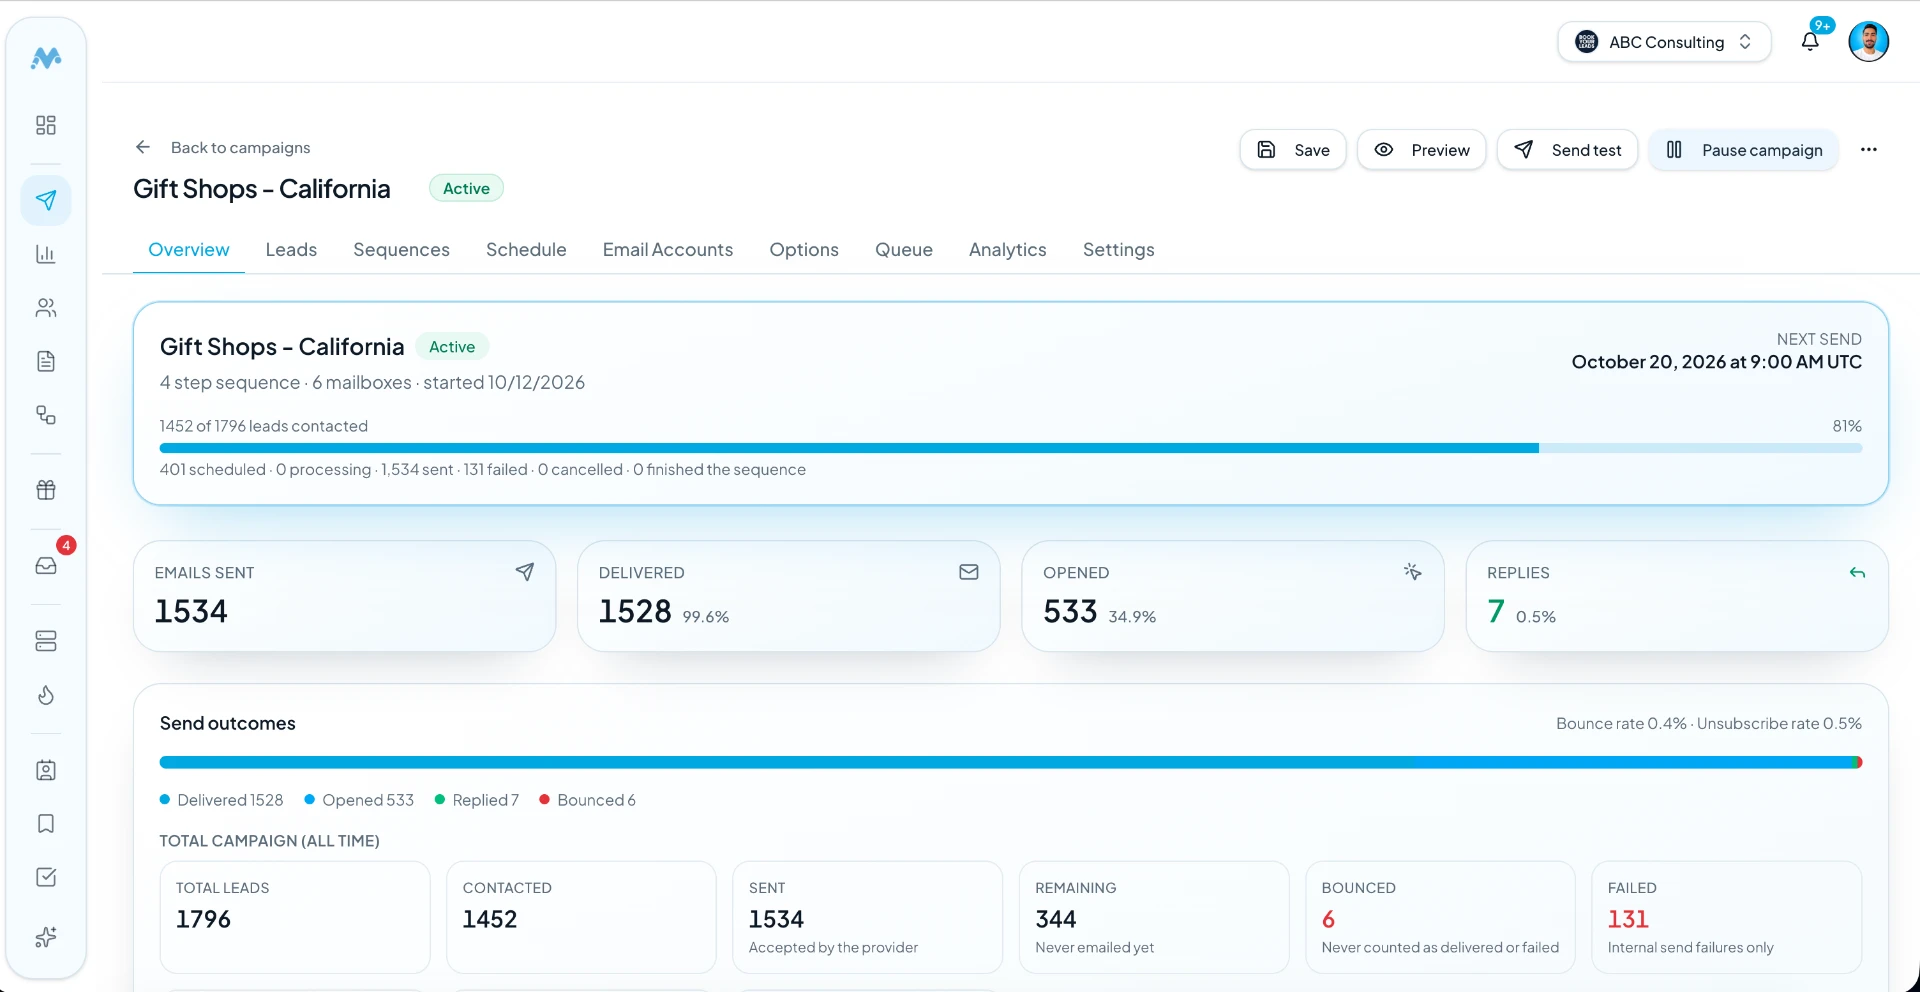Open the Email Accounts tab
This screenshot has height=992, width=1920.
click(x=668, y=250)
